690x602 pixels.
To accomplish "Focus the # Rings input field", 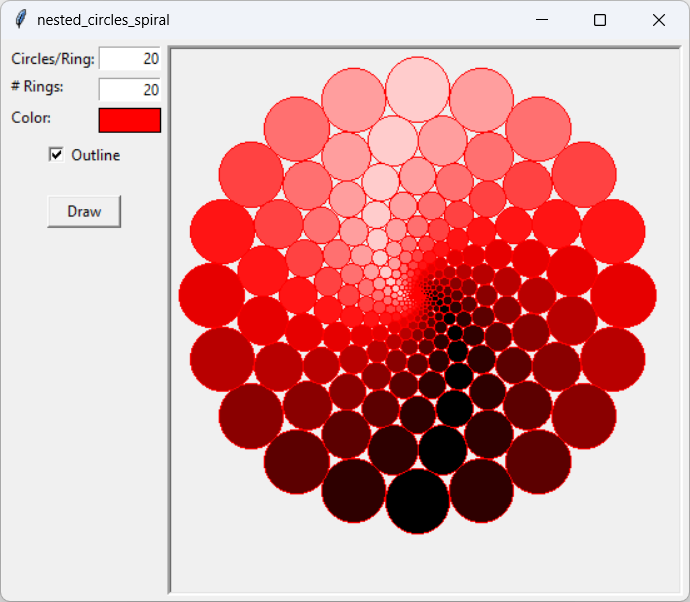I will (x=130, y=89).
